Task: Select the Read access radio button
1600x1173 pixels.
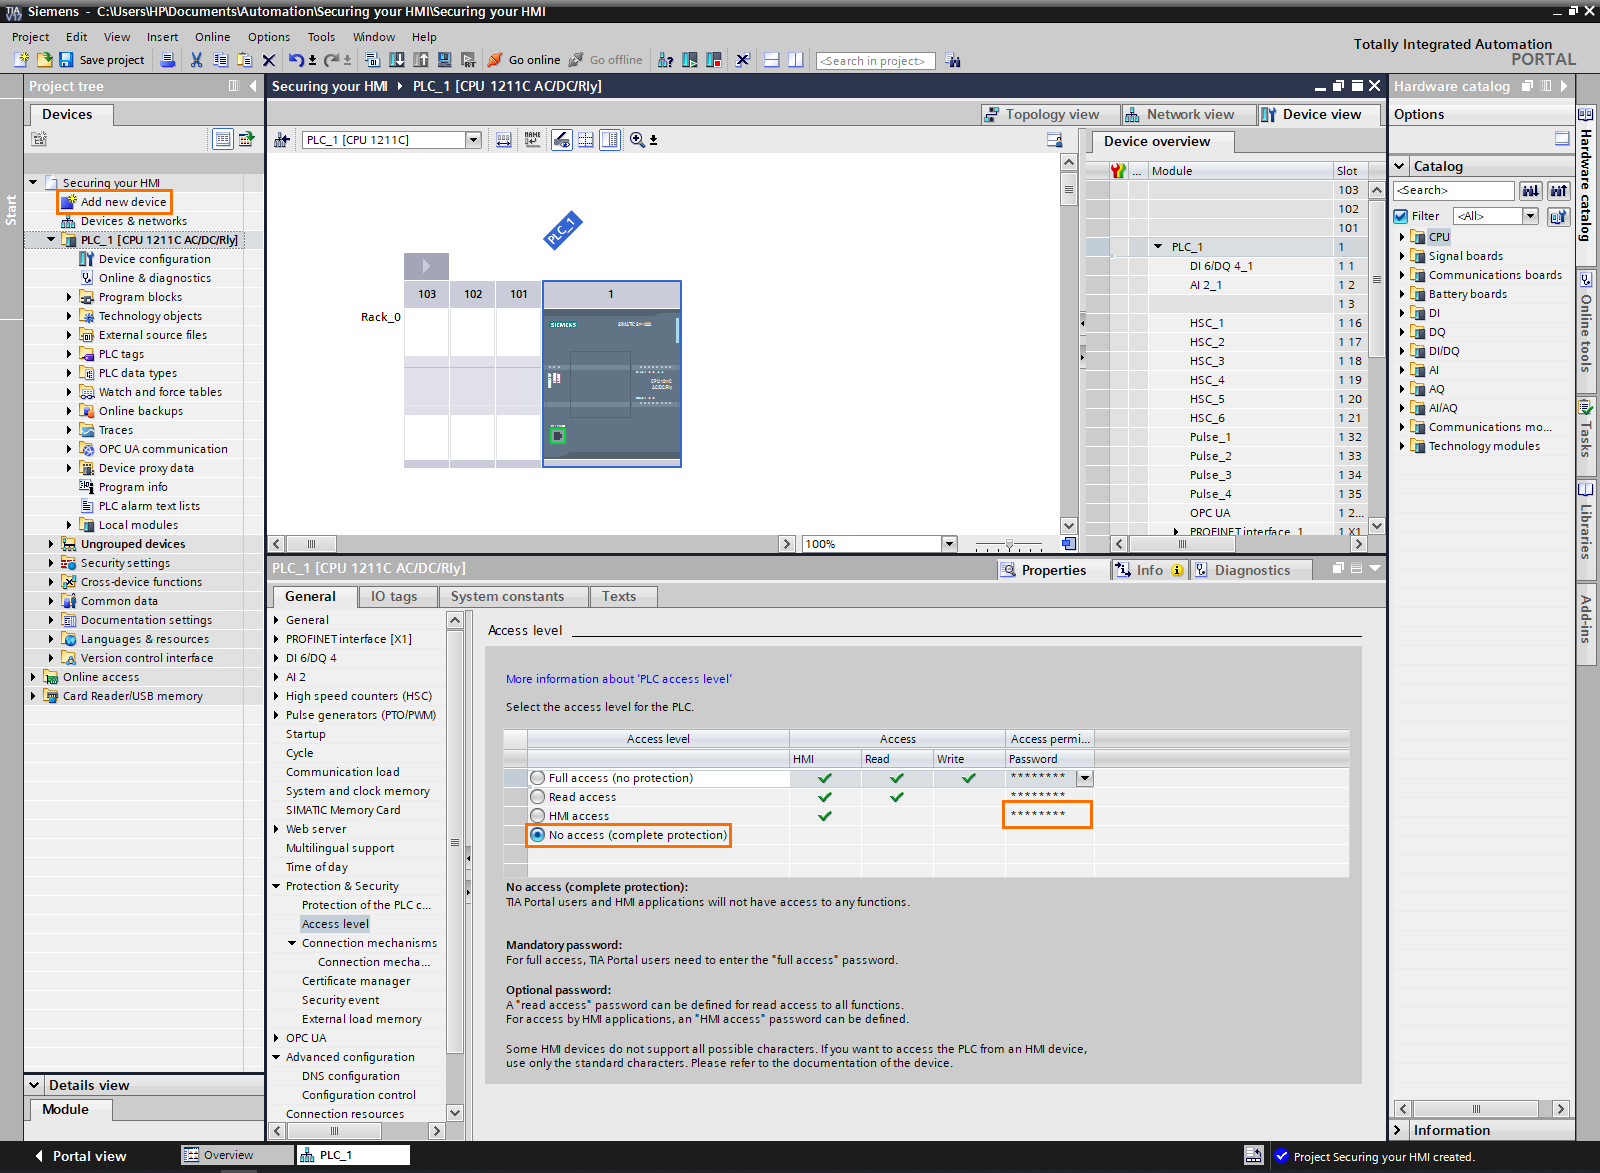Action: coord(538,797)
